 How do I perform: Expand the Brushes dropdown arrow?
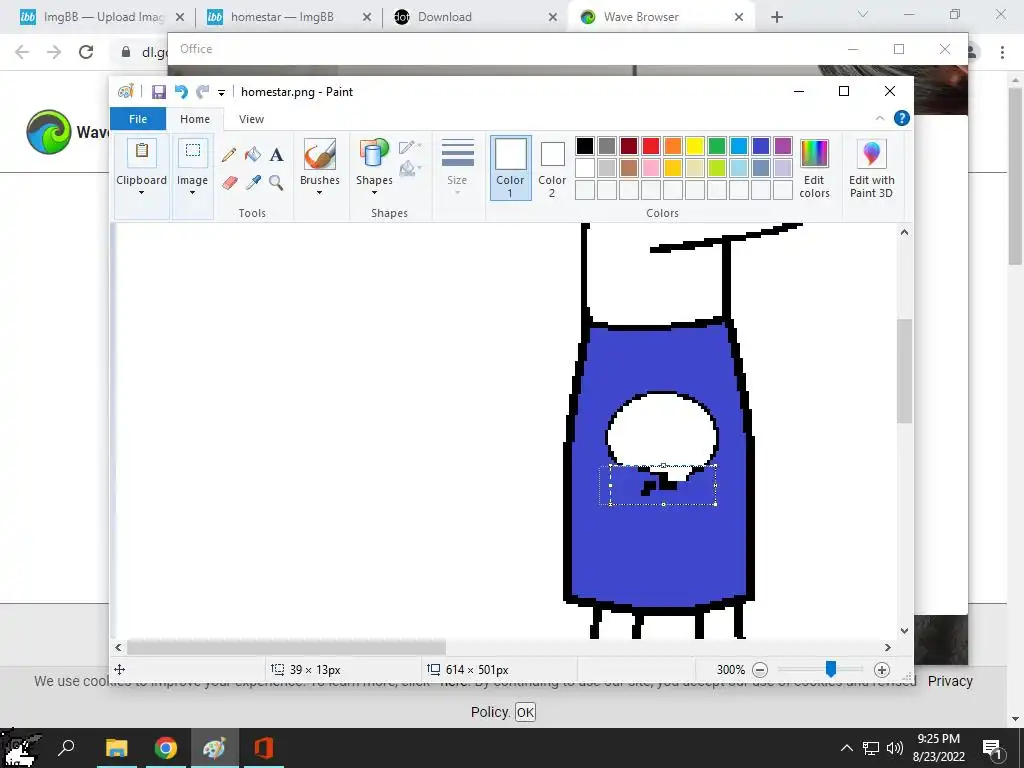coord(320,193)
